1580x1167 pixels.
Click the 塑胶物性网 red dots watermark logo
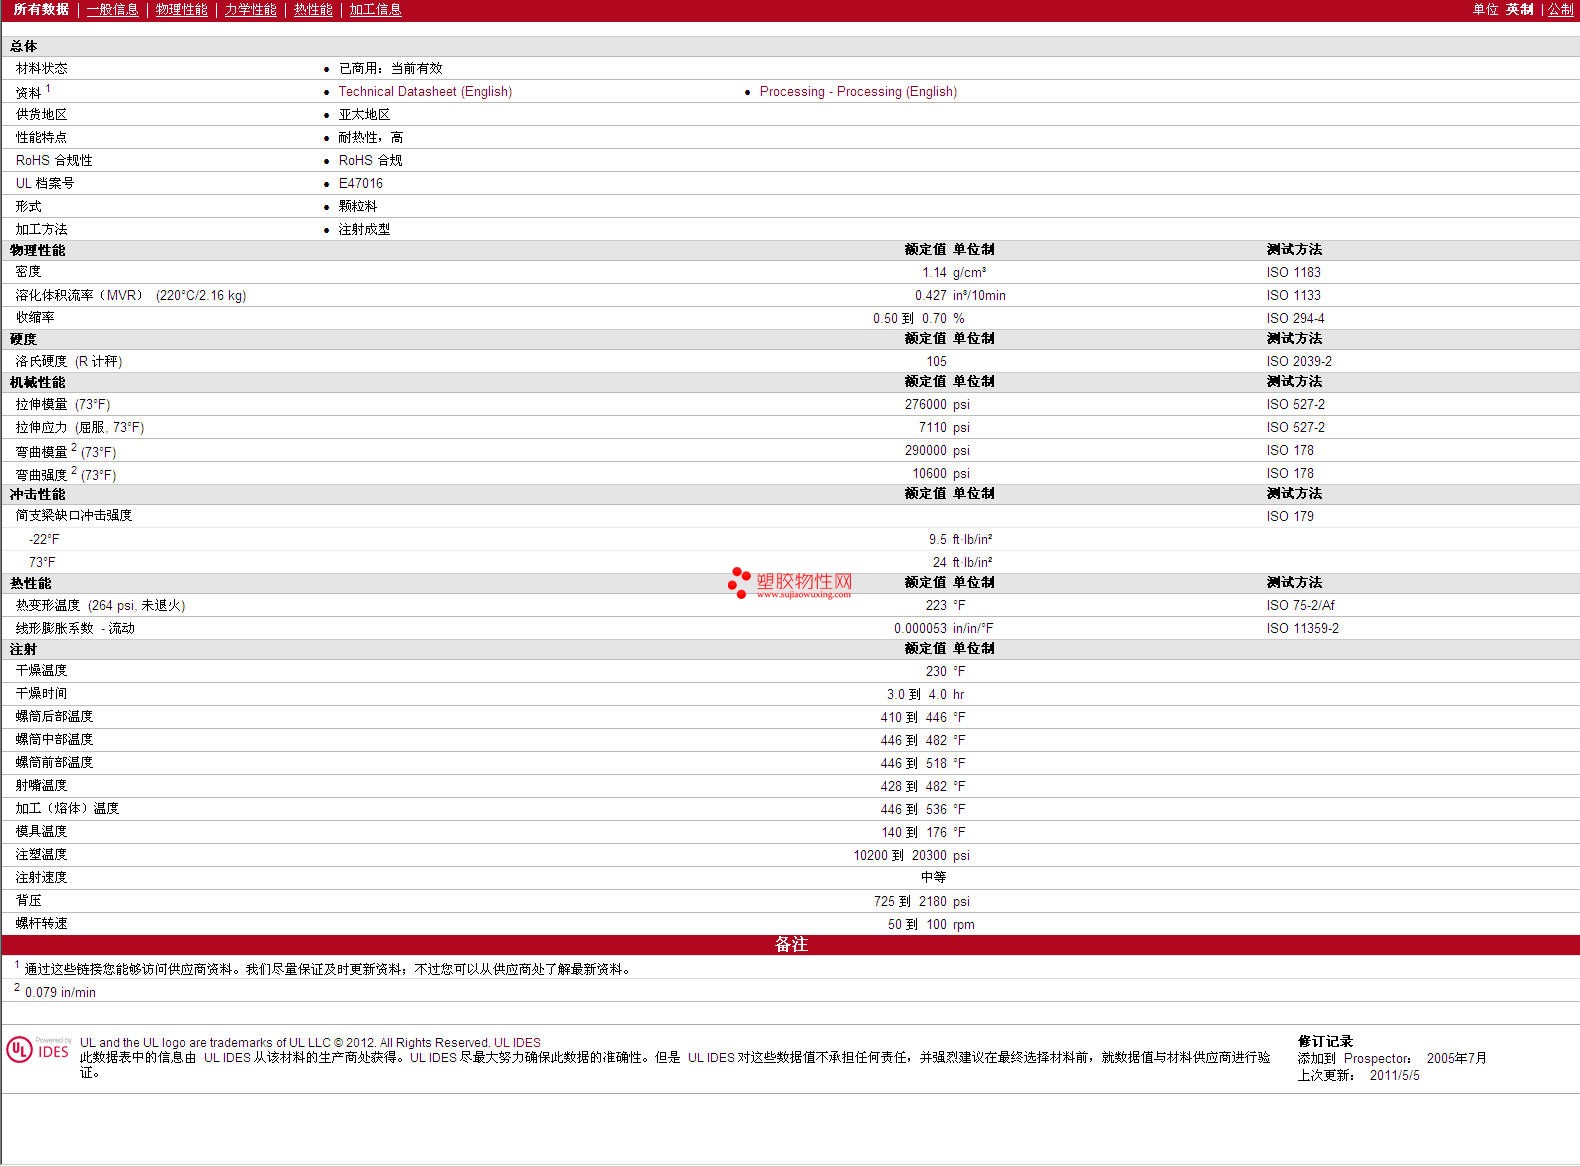[739, 582]
